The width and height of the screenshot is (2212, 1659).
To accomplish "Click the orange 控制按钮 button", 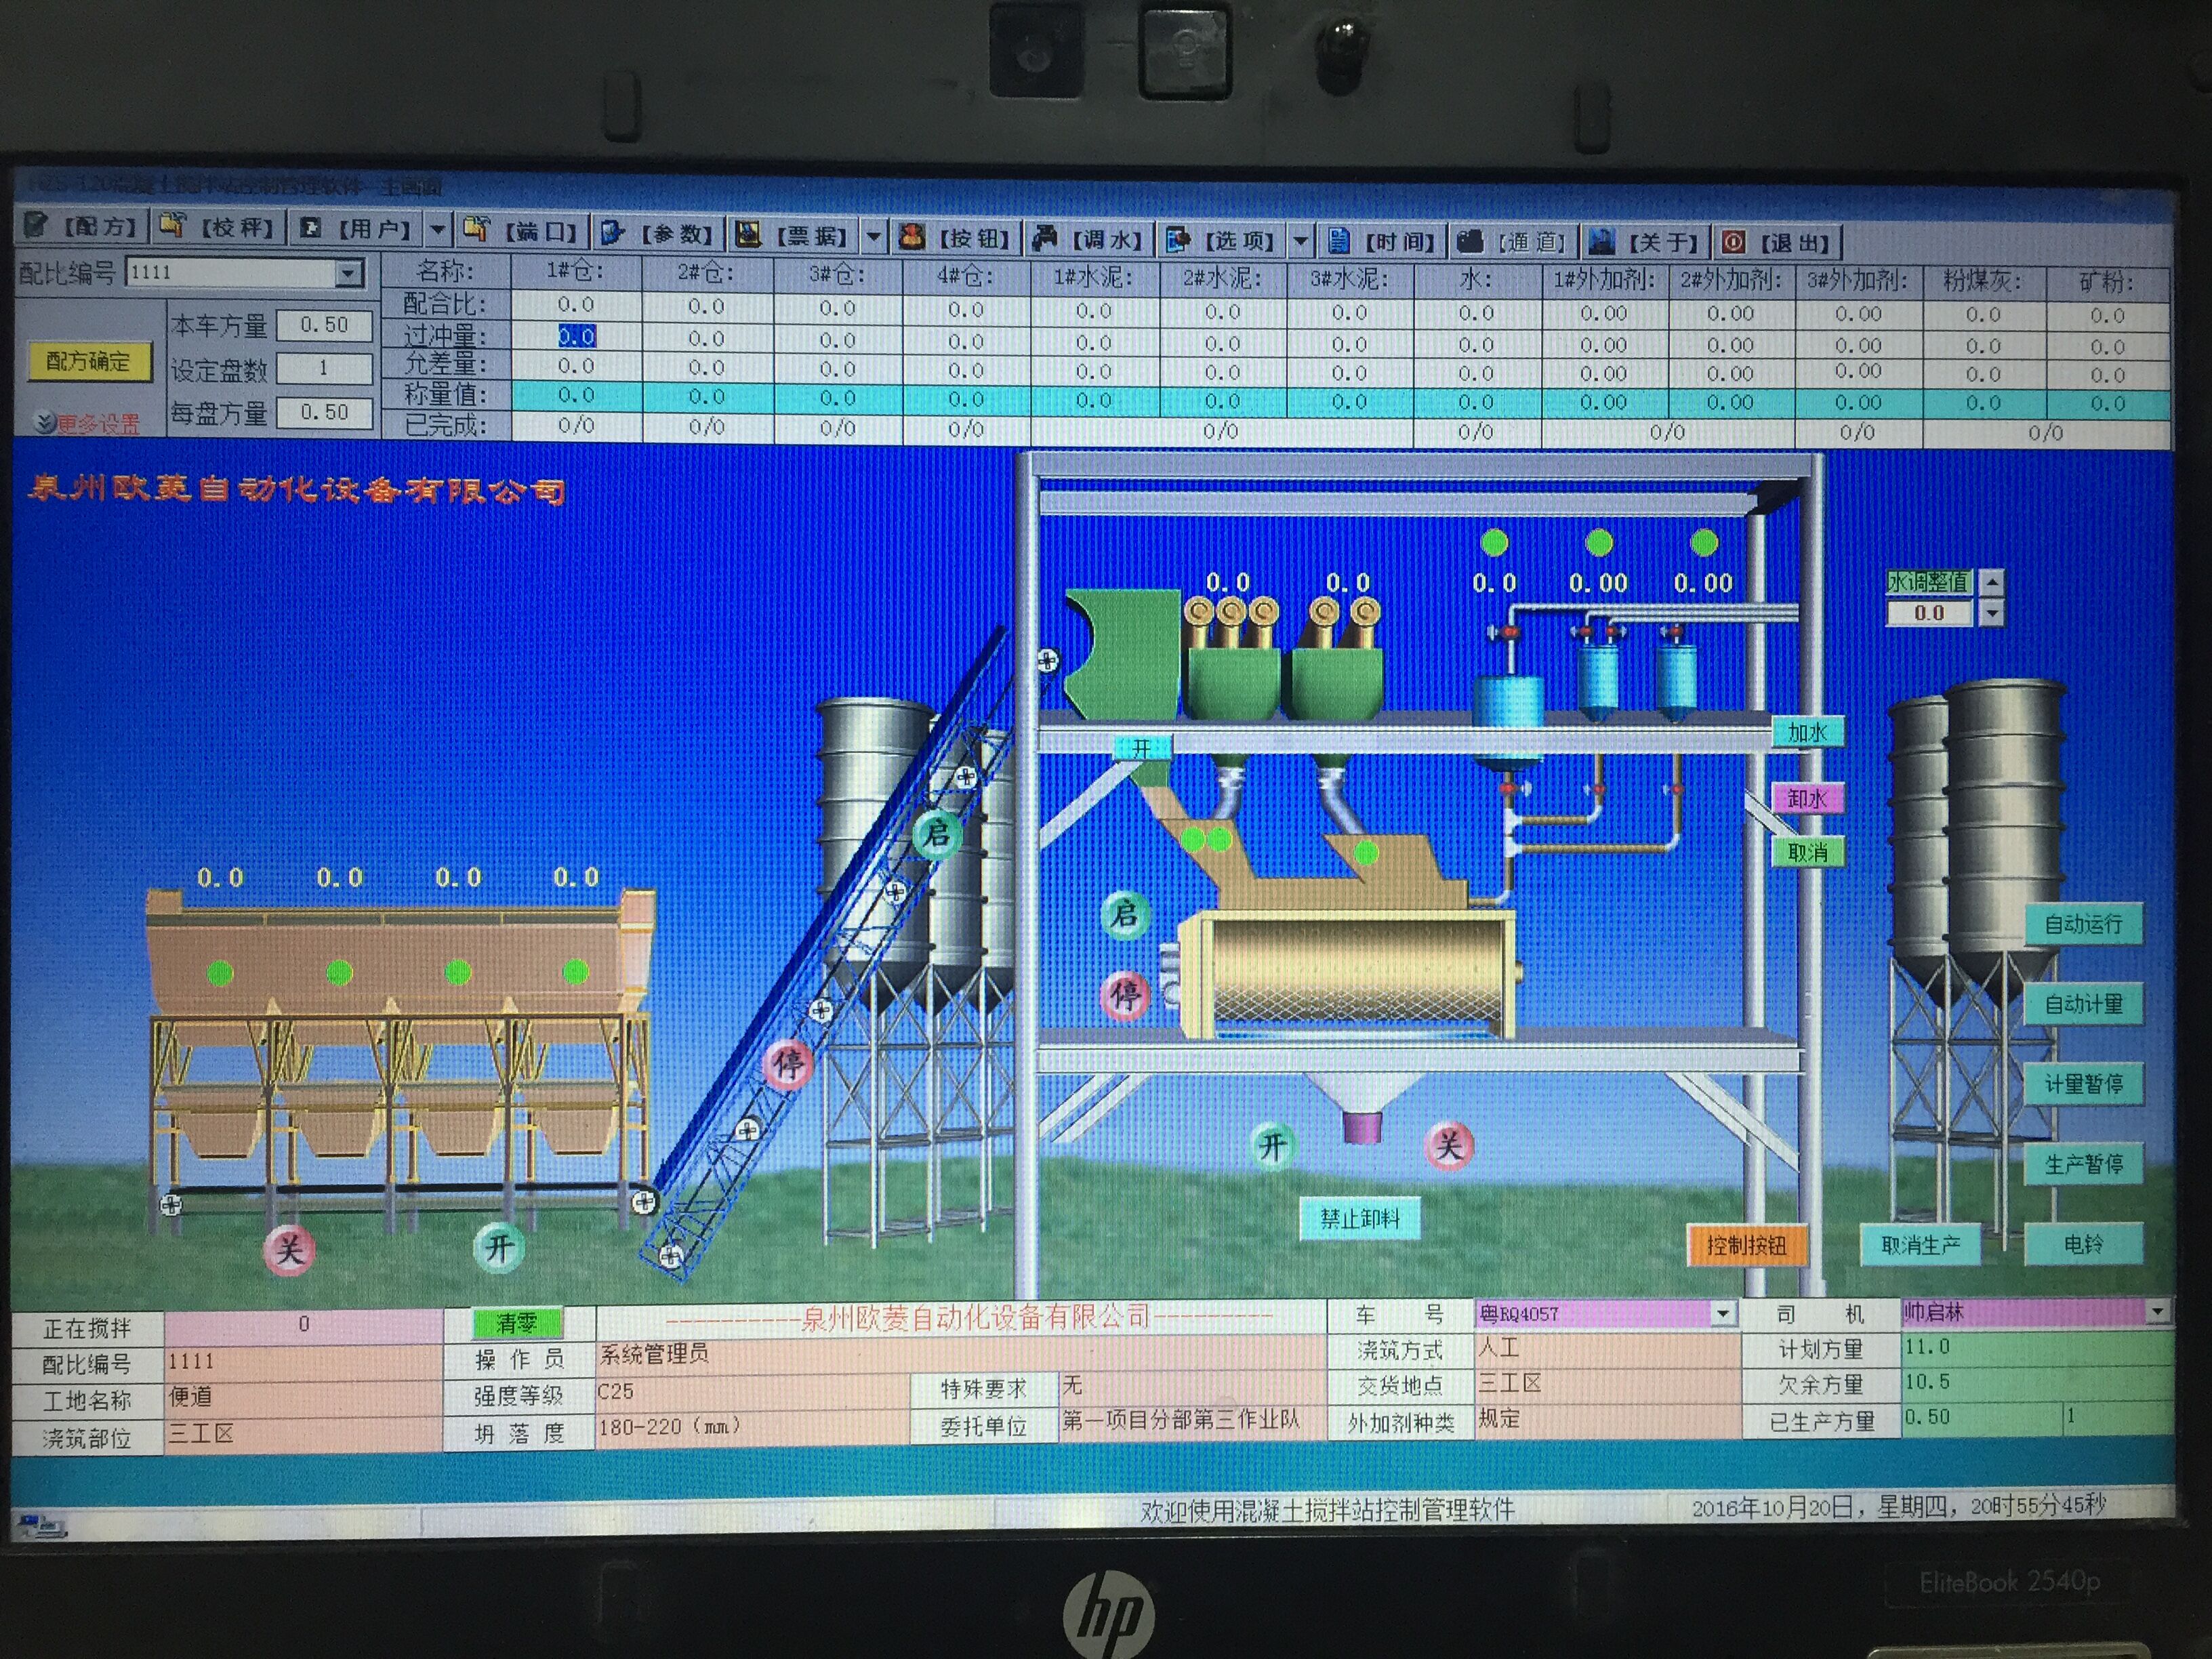I will click(x=1746, y=1245).
